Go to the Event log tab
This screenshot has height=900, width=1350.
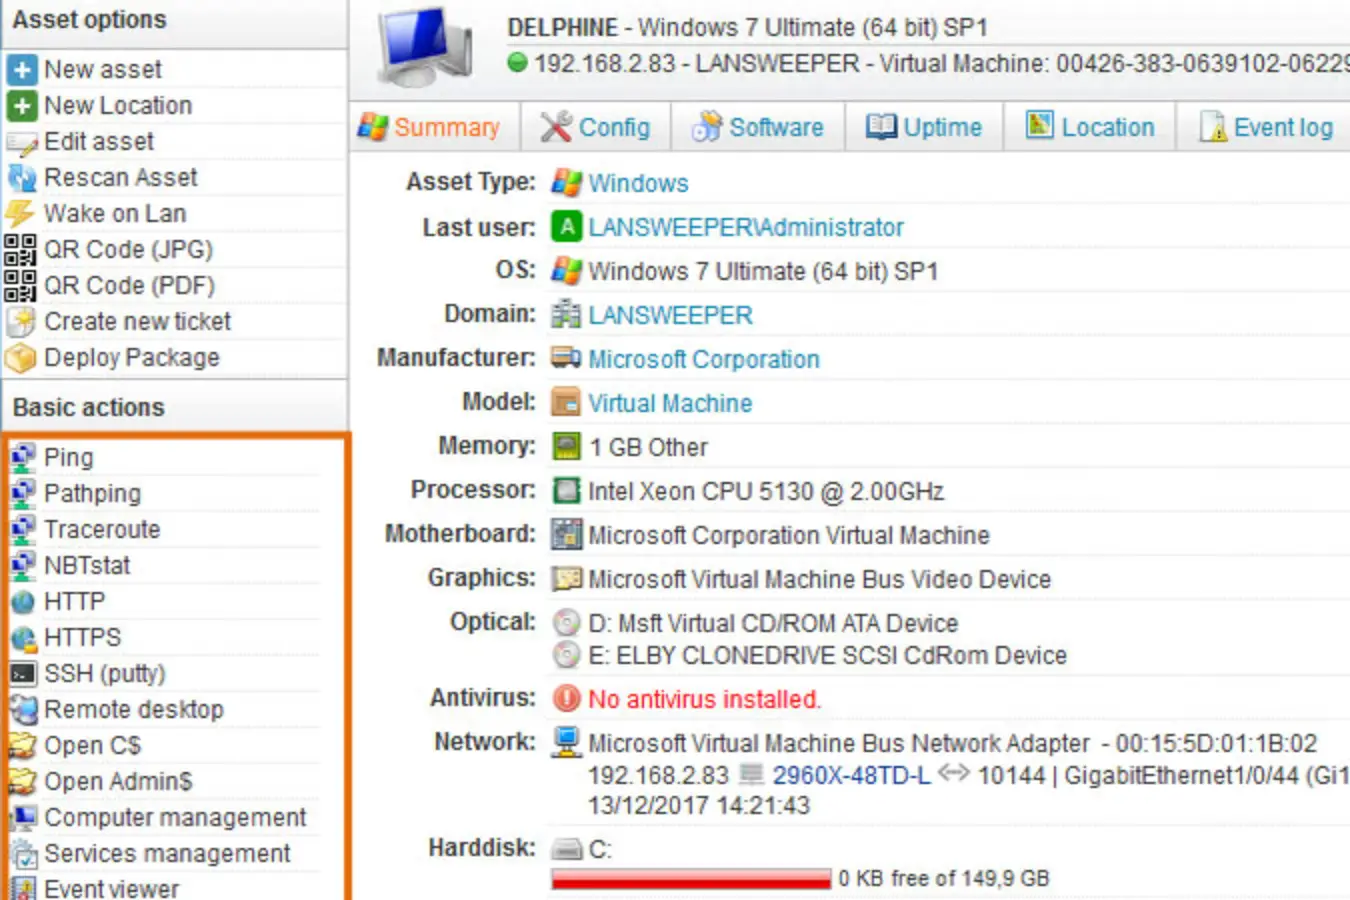click(1267, 128)
